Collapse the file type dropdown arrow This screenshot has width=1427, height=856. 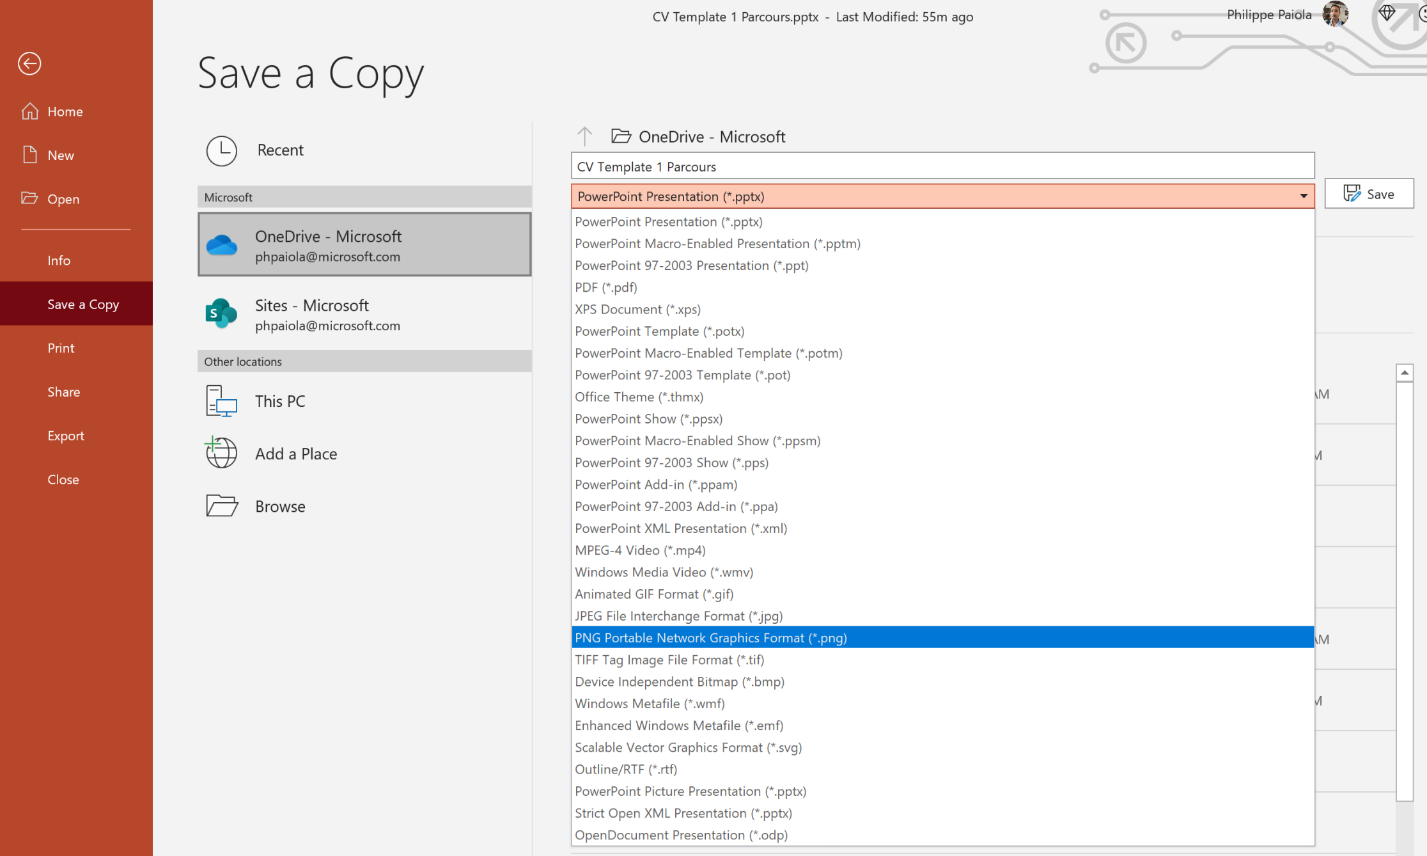point(1303,196)
